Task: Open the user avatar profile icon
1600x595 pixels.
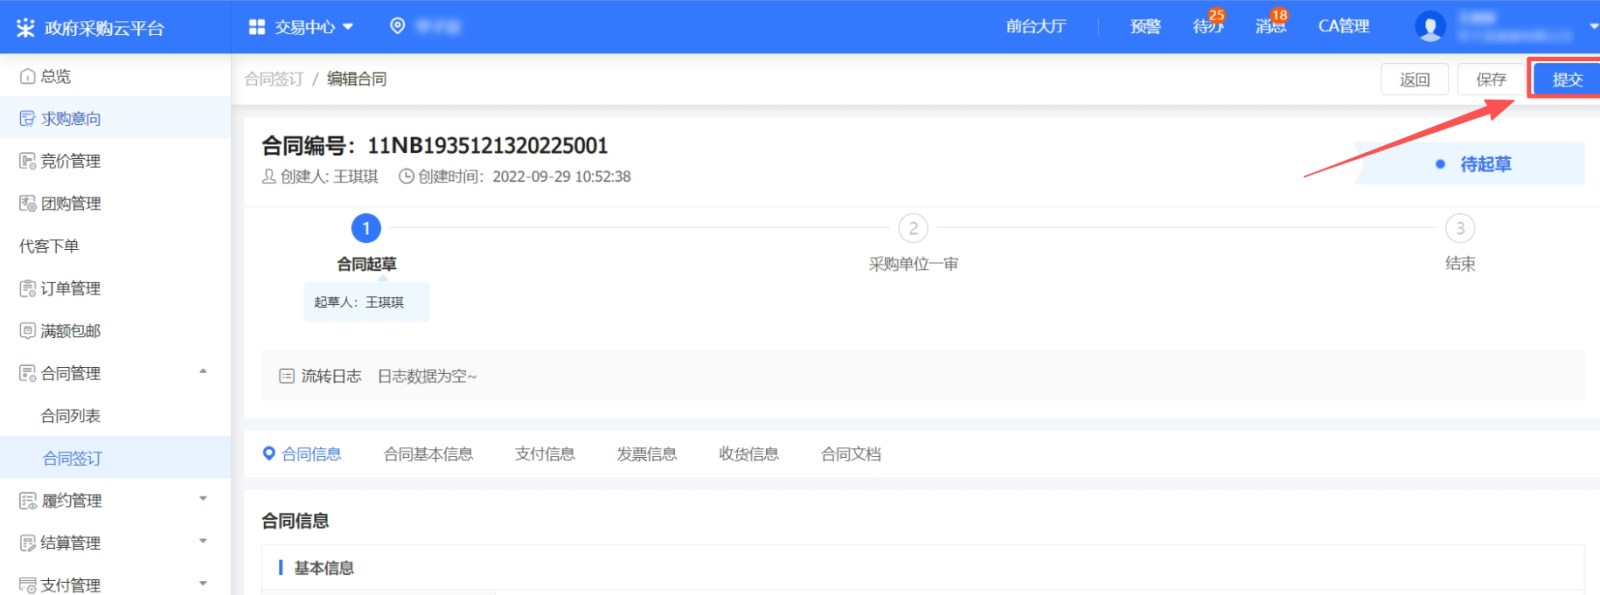Action: point(1430,26)
